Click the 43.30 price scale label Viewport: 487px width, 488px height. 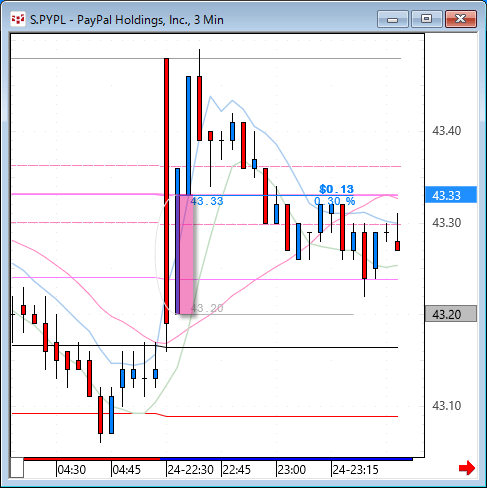click(446, 222)
